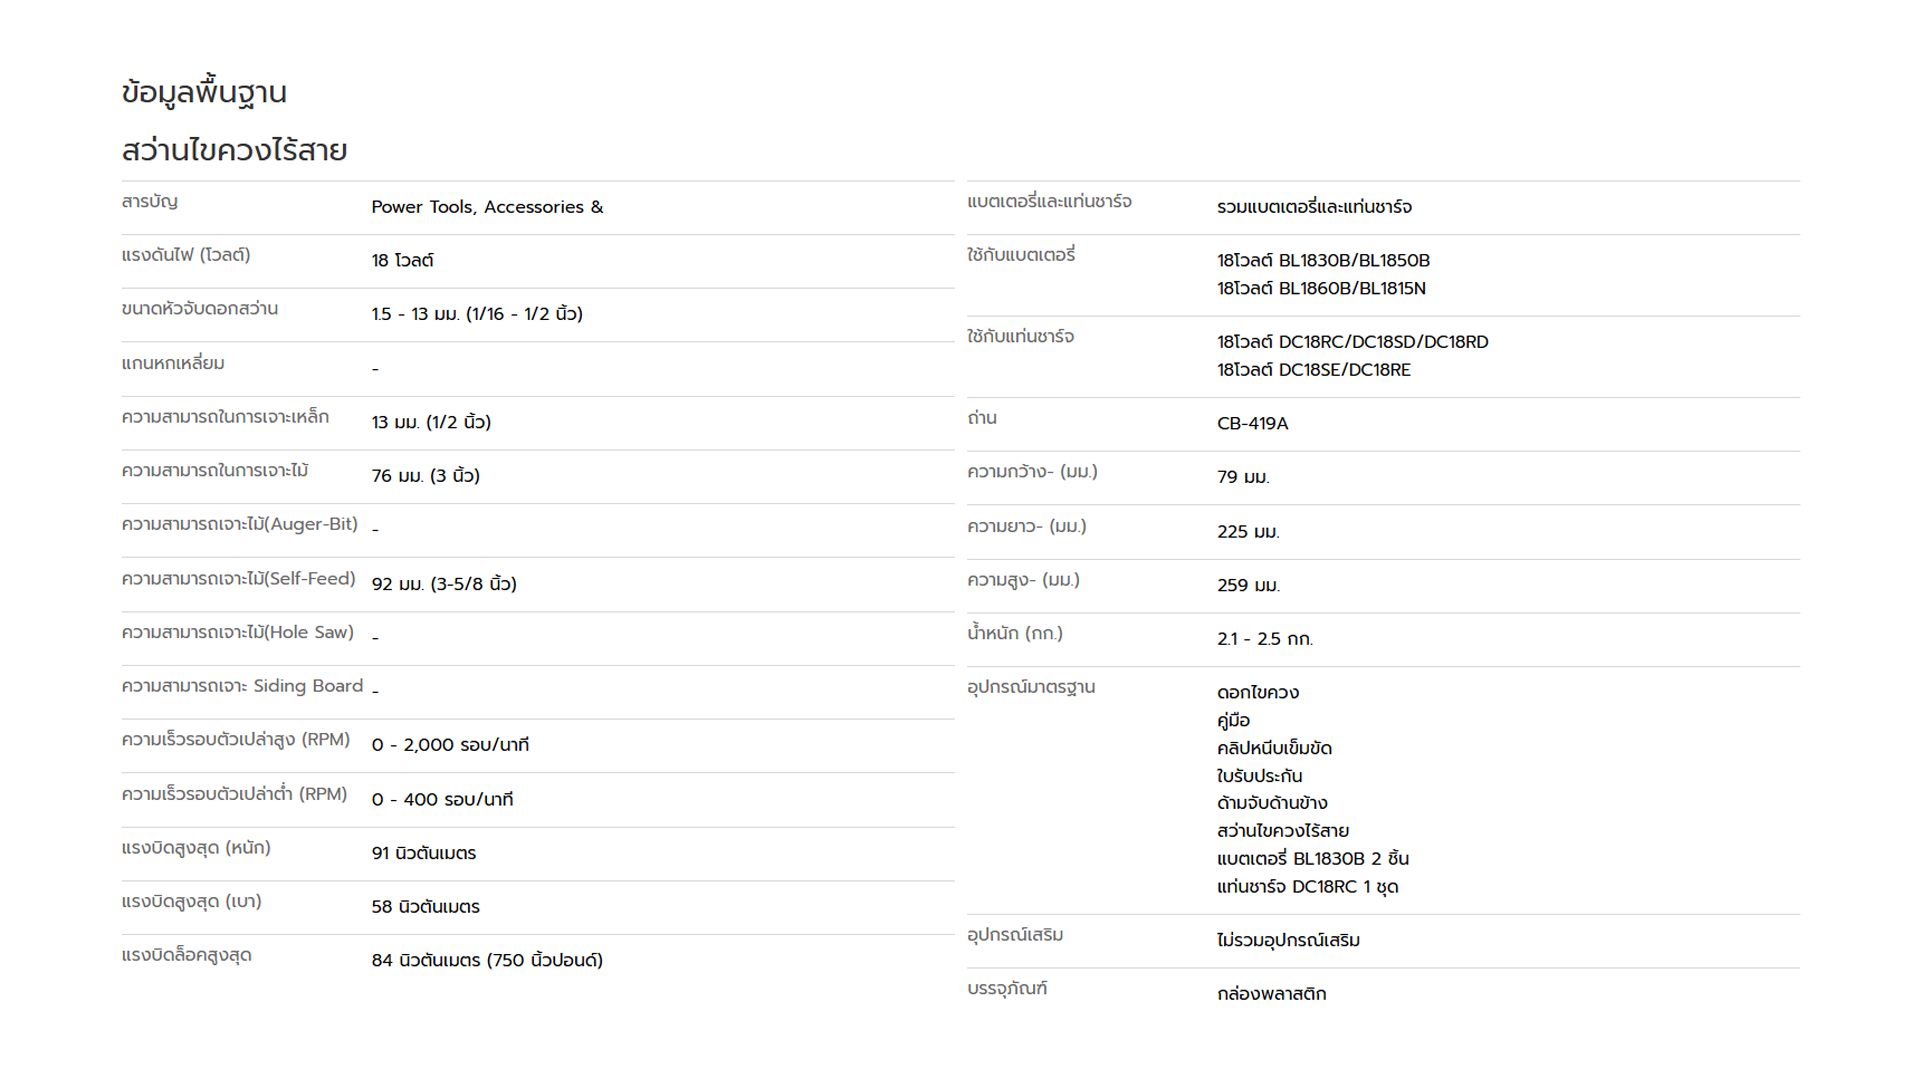Select the สว่านไขควงไร้สาย title text
The width and height of the screenshot is (1920, 1080).
pyautogui.click(x=234, y=151)
